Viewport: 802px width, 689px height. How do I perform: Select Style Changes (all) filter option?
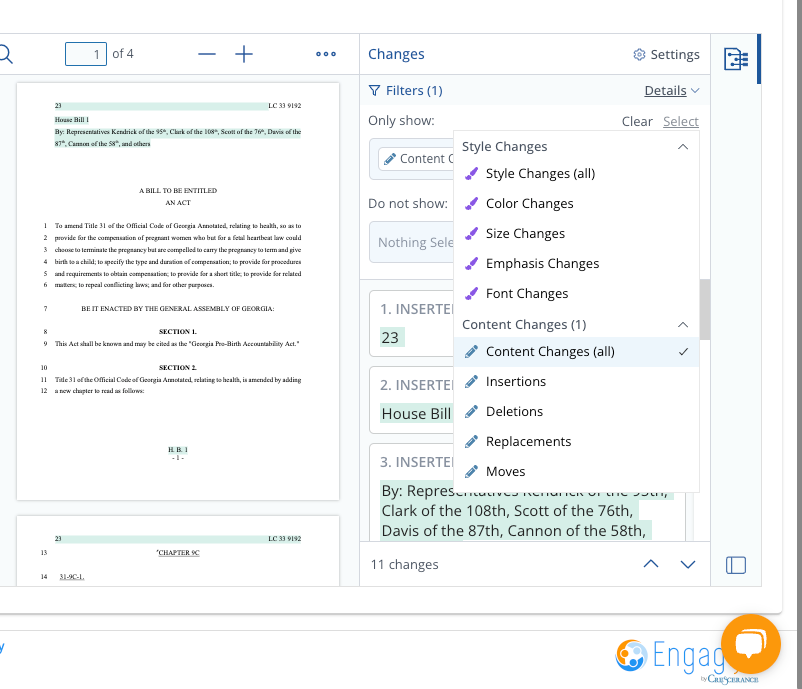point(576,173)
